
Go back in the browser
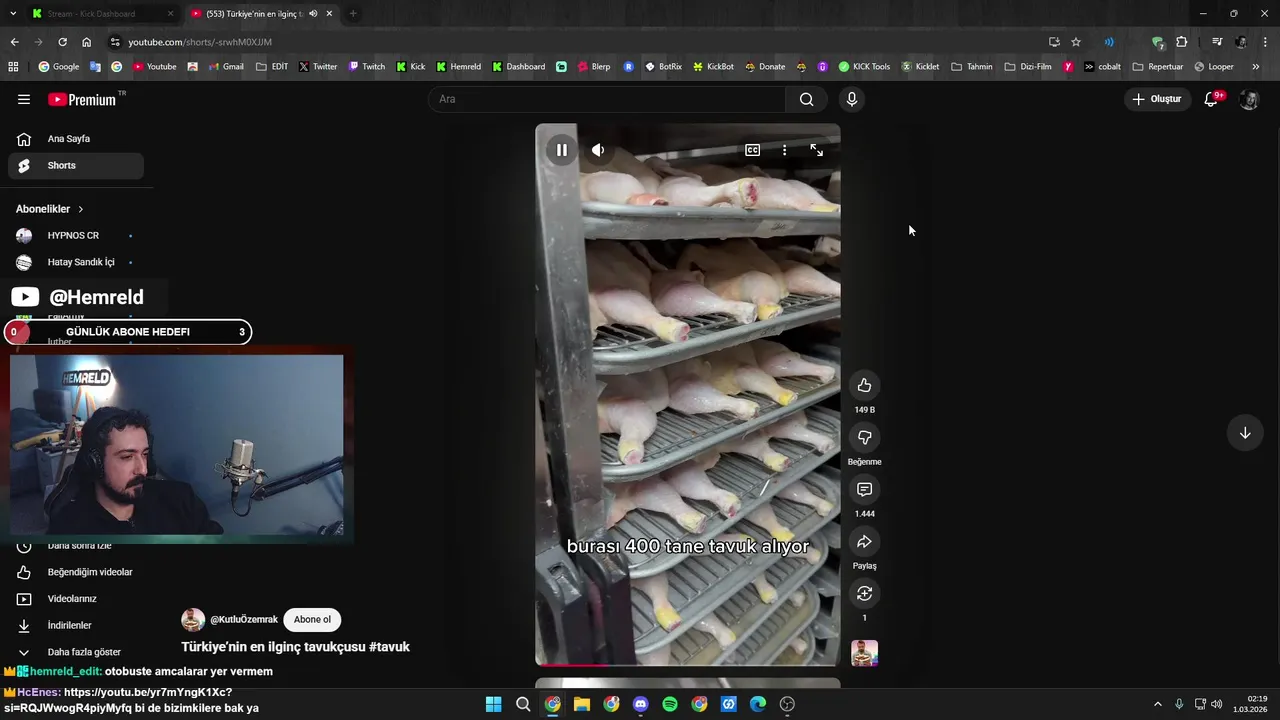point(14,42)
